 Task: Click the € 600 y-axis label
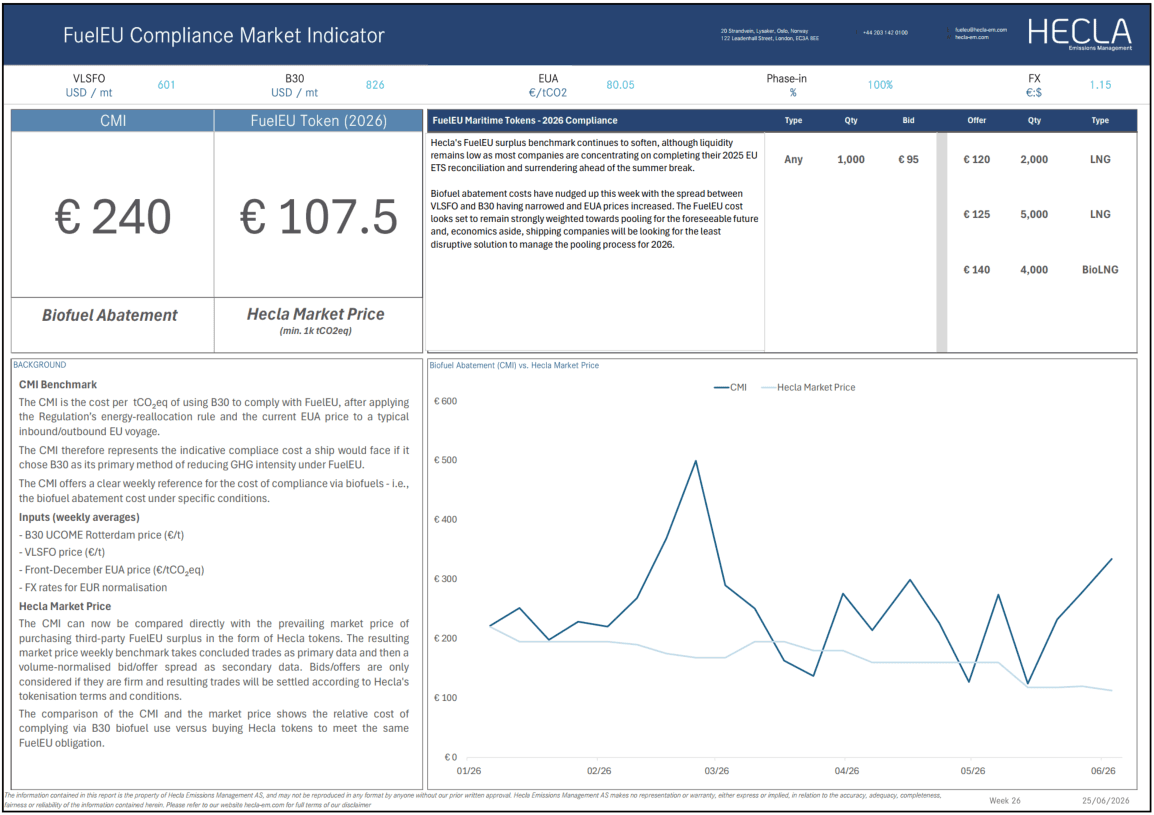pos(445,401)
